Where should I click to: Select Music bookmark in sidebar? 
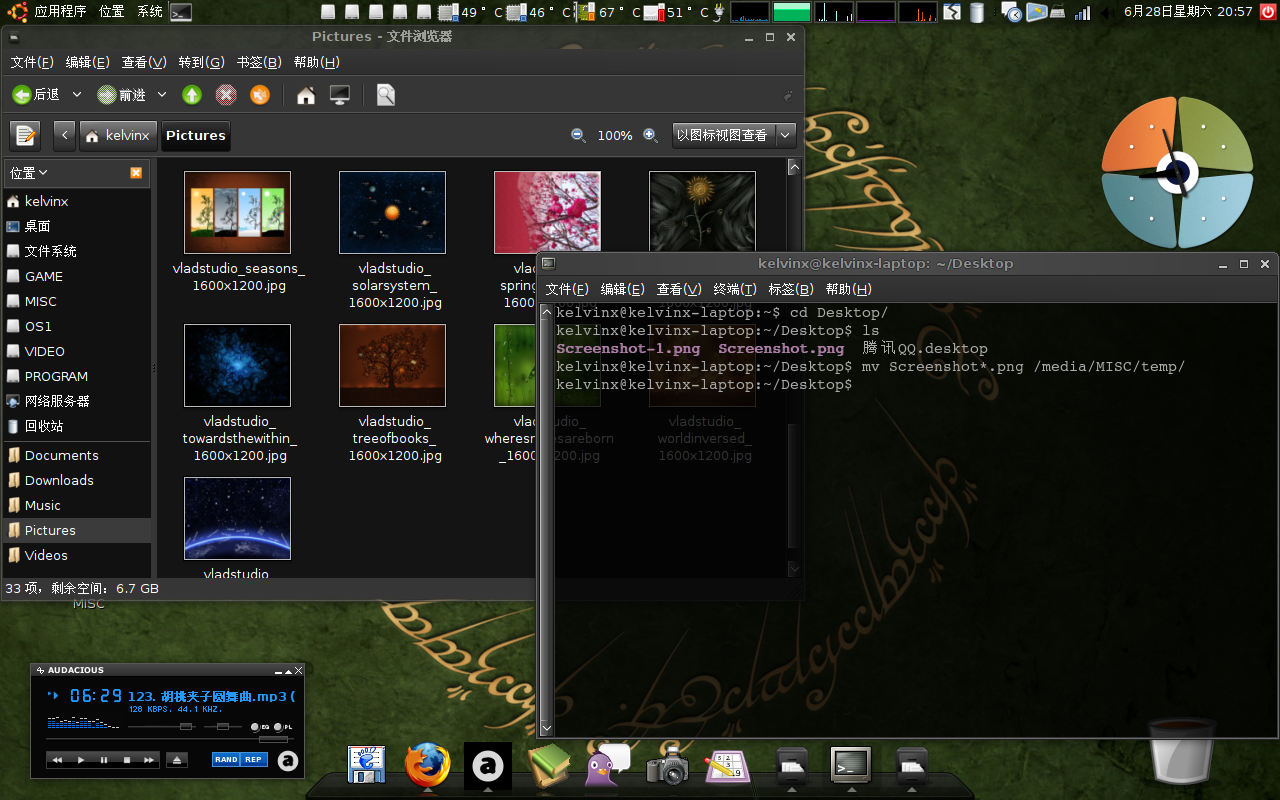click(78, 505)
